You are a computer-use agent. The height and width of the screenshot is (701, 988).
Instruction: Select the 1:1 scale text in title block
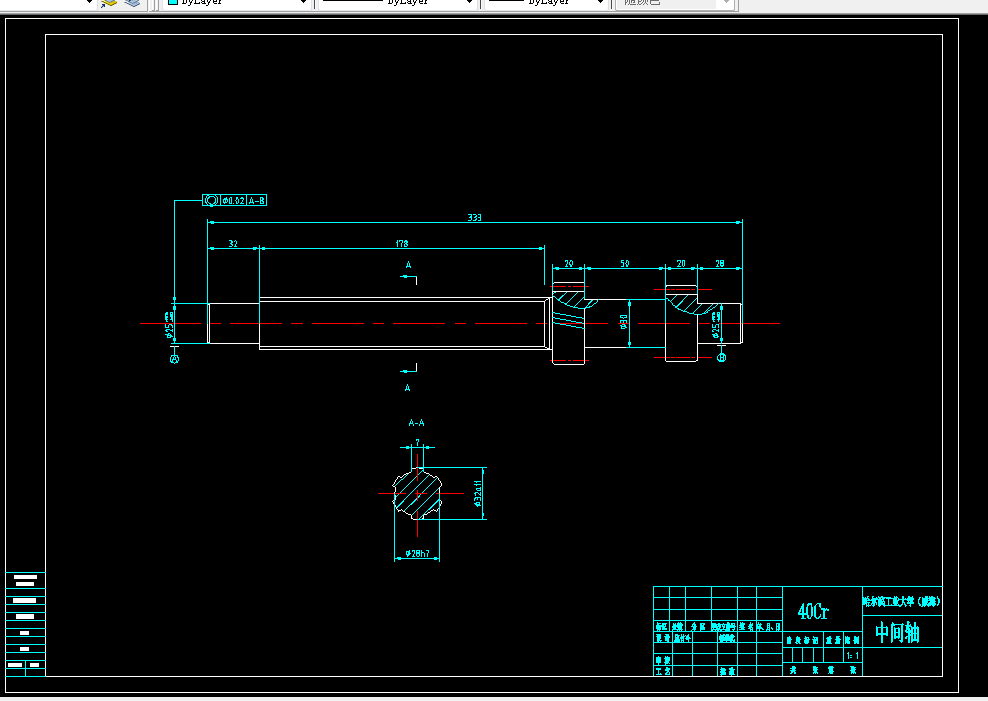[853, 656]
